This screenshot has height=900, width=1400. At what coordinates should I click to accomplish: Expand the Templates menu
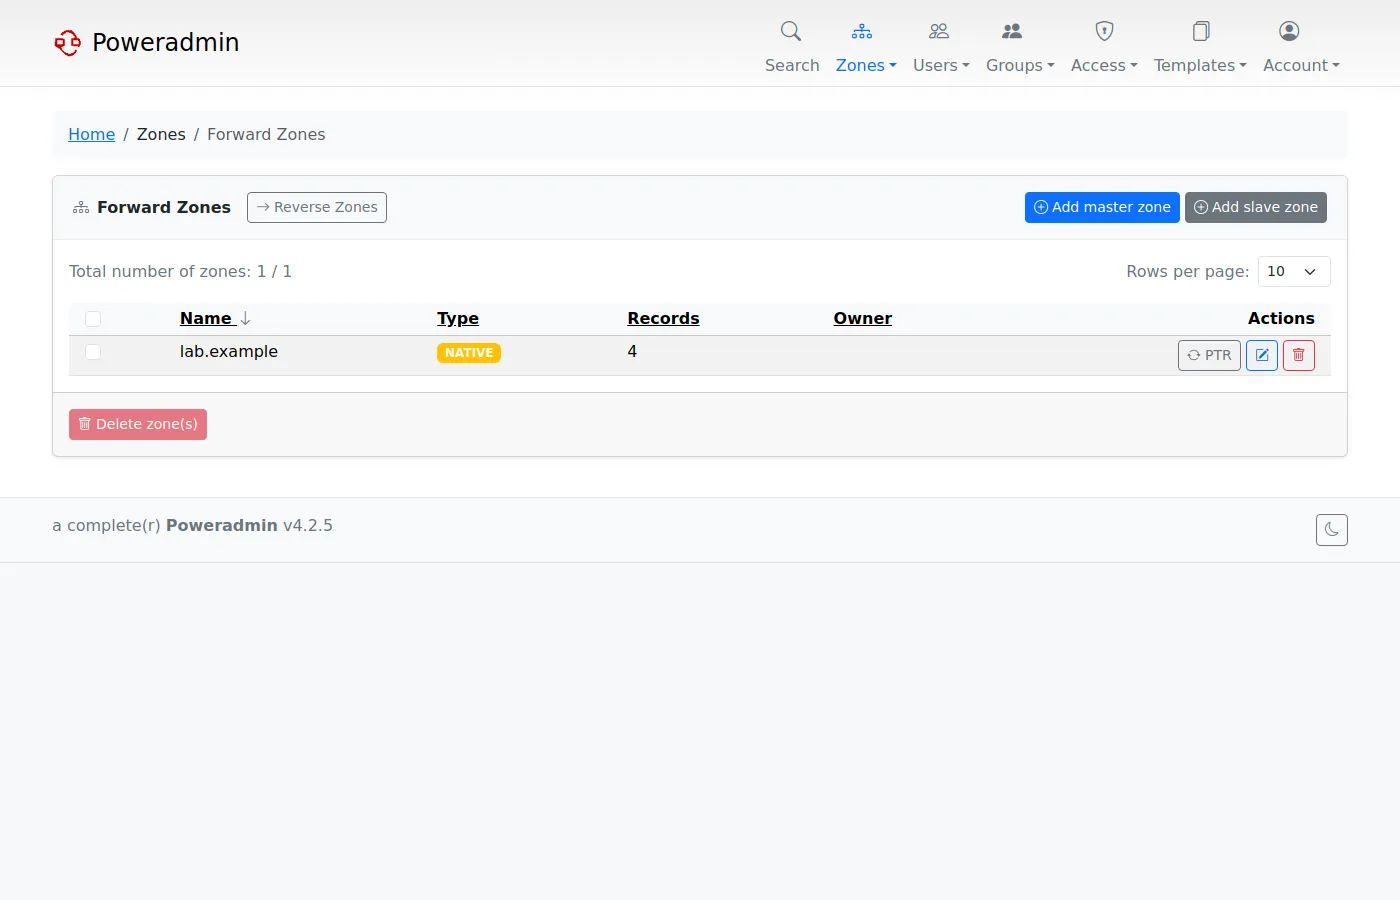click(x=1200, y=65)
